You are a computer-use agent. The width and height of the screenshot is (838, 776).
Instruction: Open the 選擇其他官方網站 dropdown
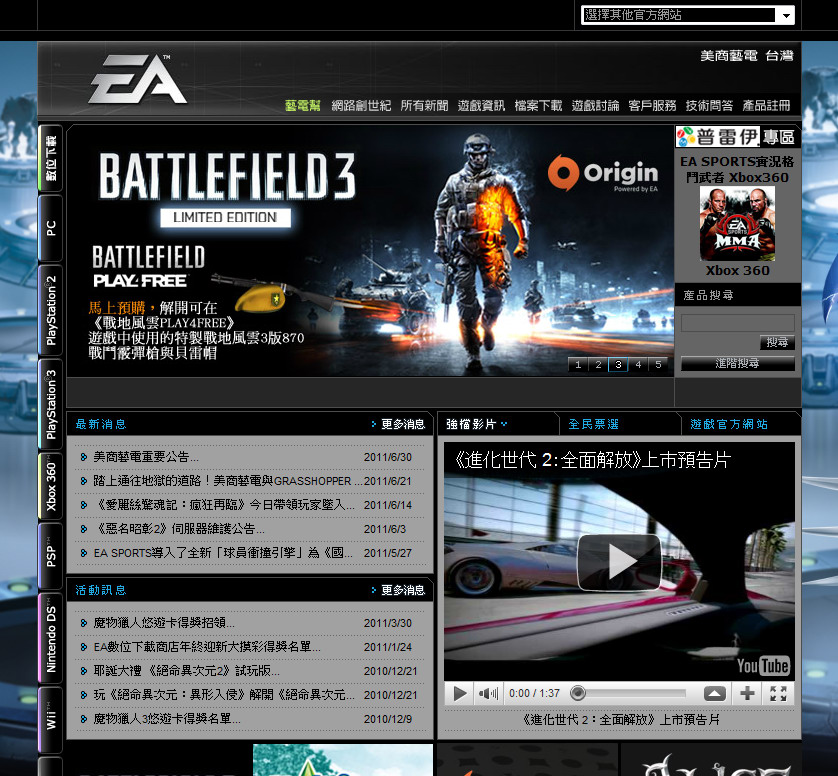688,15
